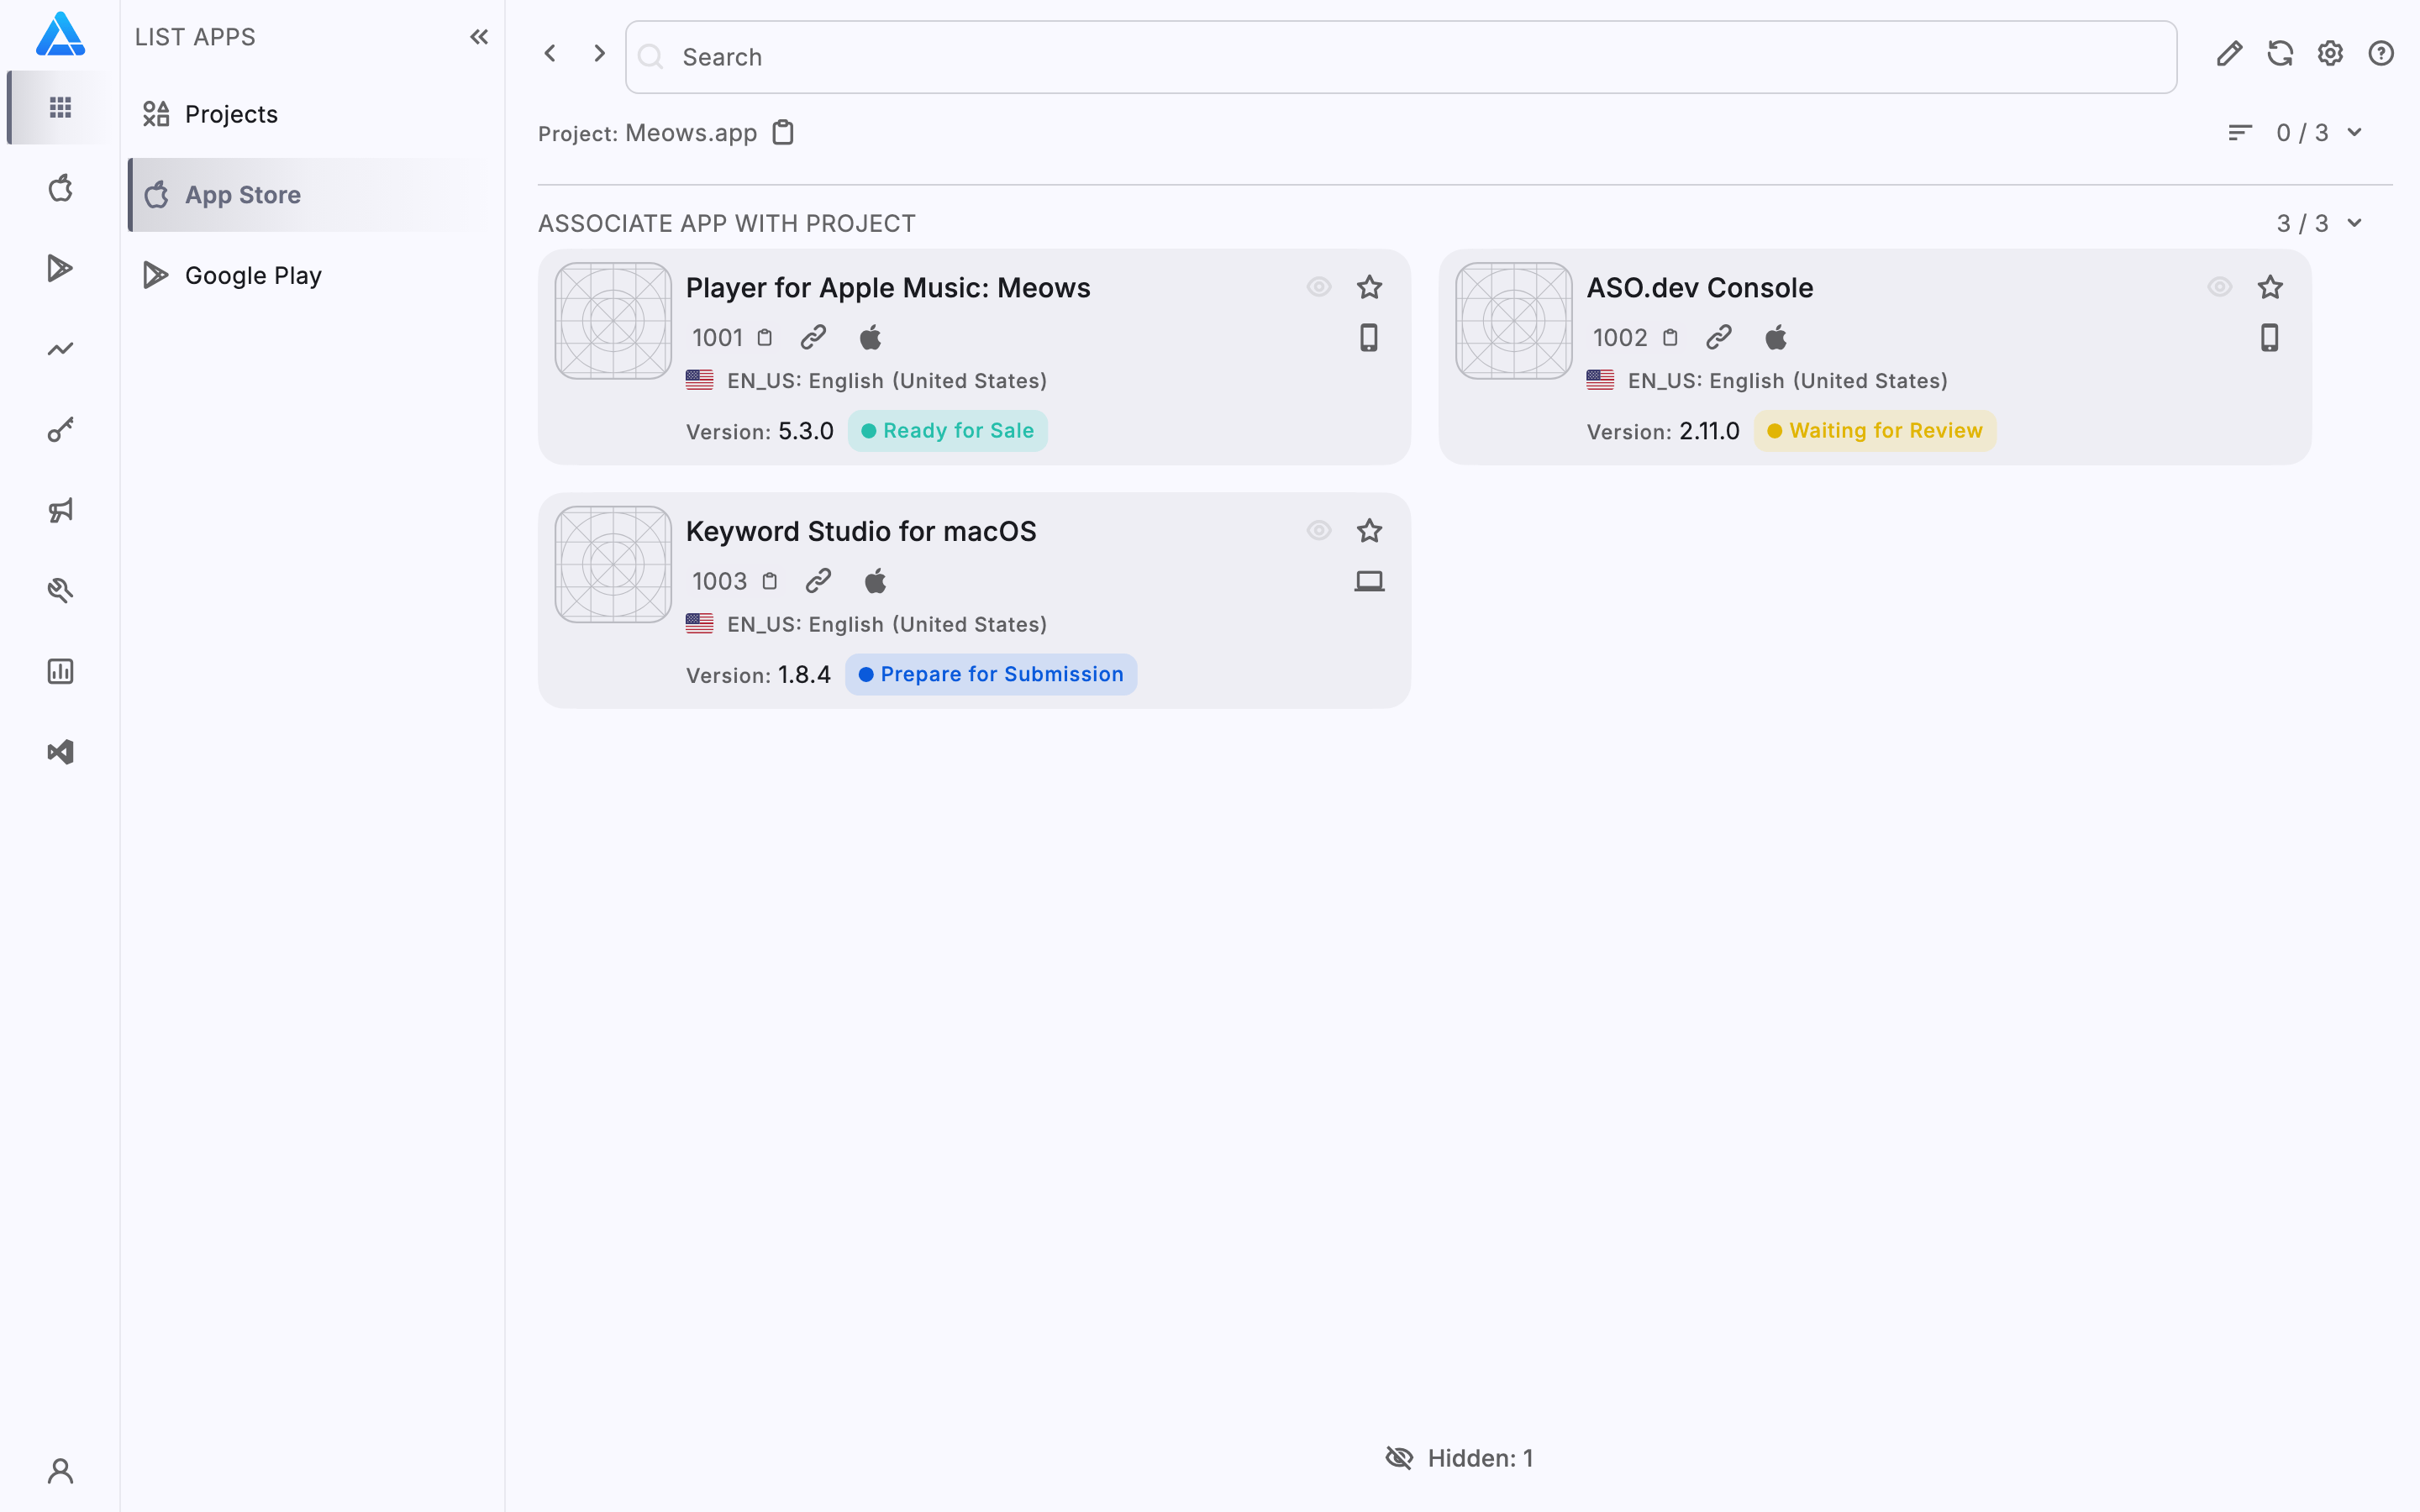Click the phone icon on ASO.dev Console card
2420x1512 pixels.
2270,338
